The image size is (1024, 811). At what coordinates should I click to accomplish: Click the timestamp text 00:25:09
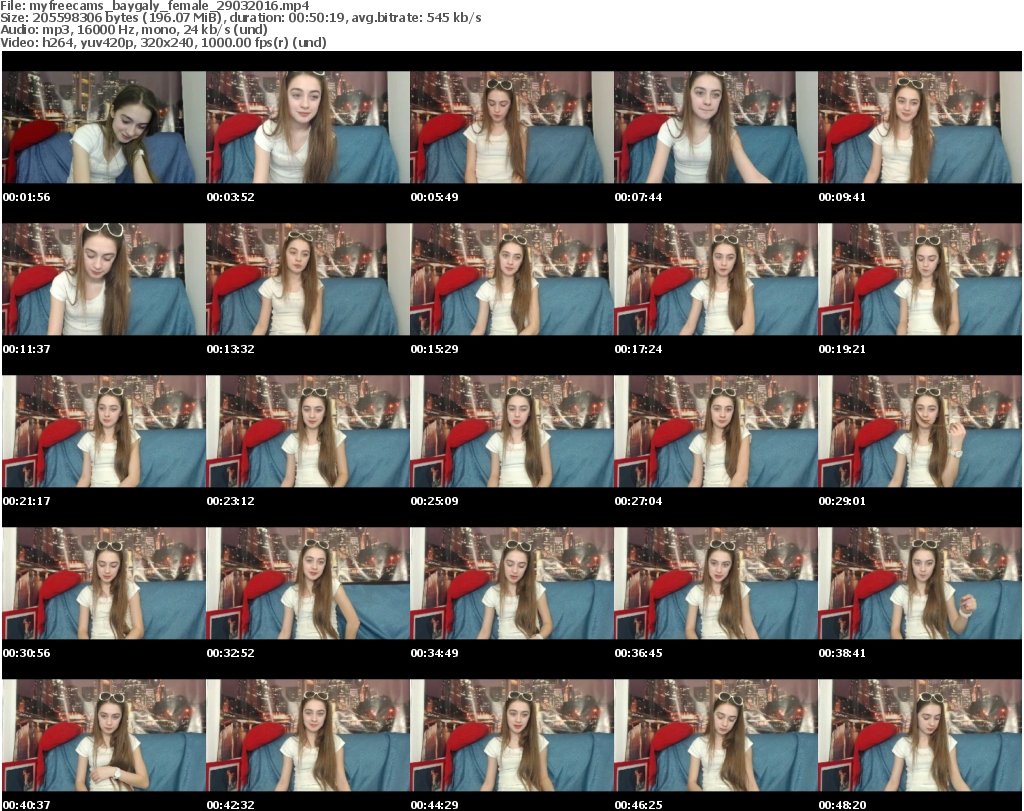(434, 501)
